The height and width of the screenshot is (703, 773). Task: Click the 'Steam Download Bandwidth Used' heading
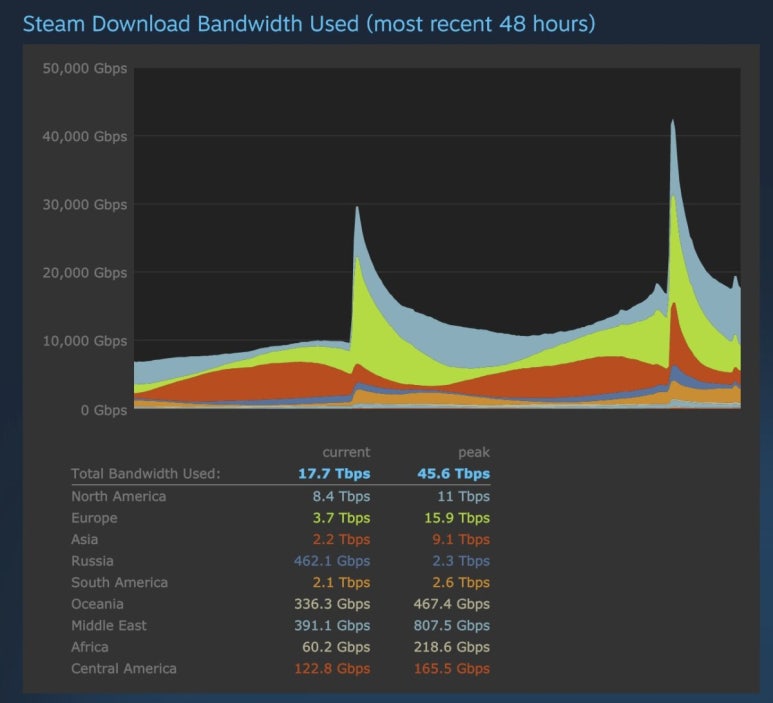click(309, 24)
